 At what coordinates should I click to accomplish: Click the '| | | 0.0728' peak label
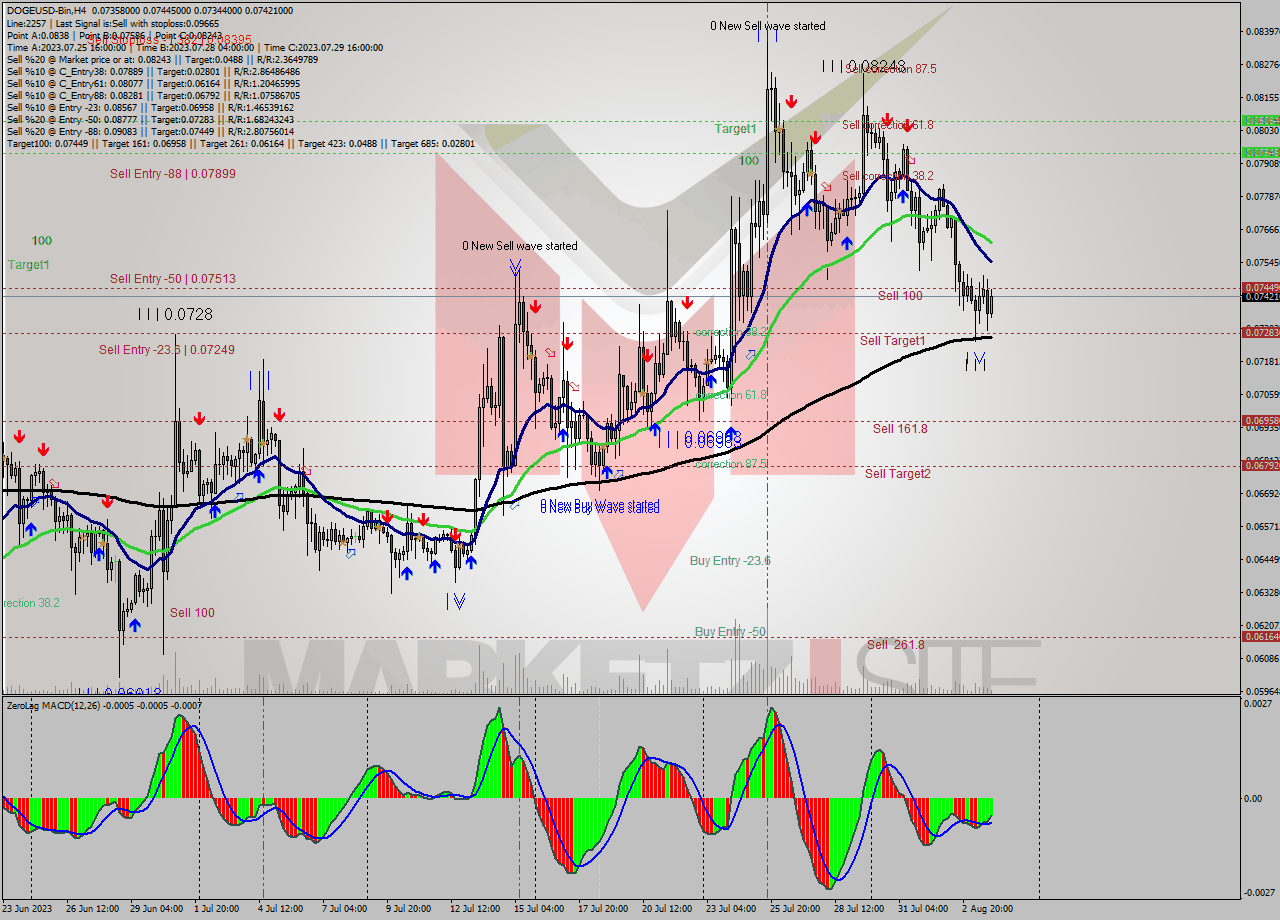[175, 315]
